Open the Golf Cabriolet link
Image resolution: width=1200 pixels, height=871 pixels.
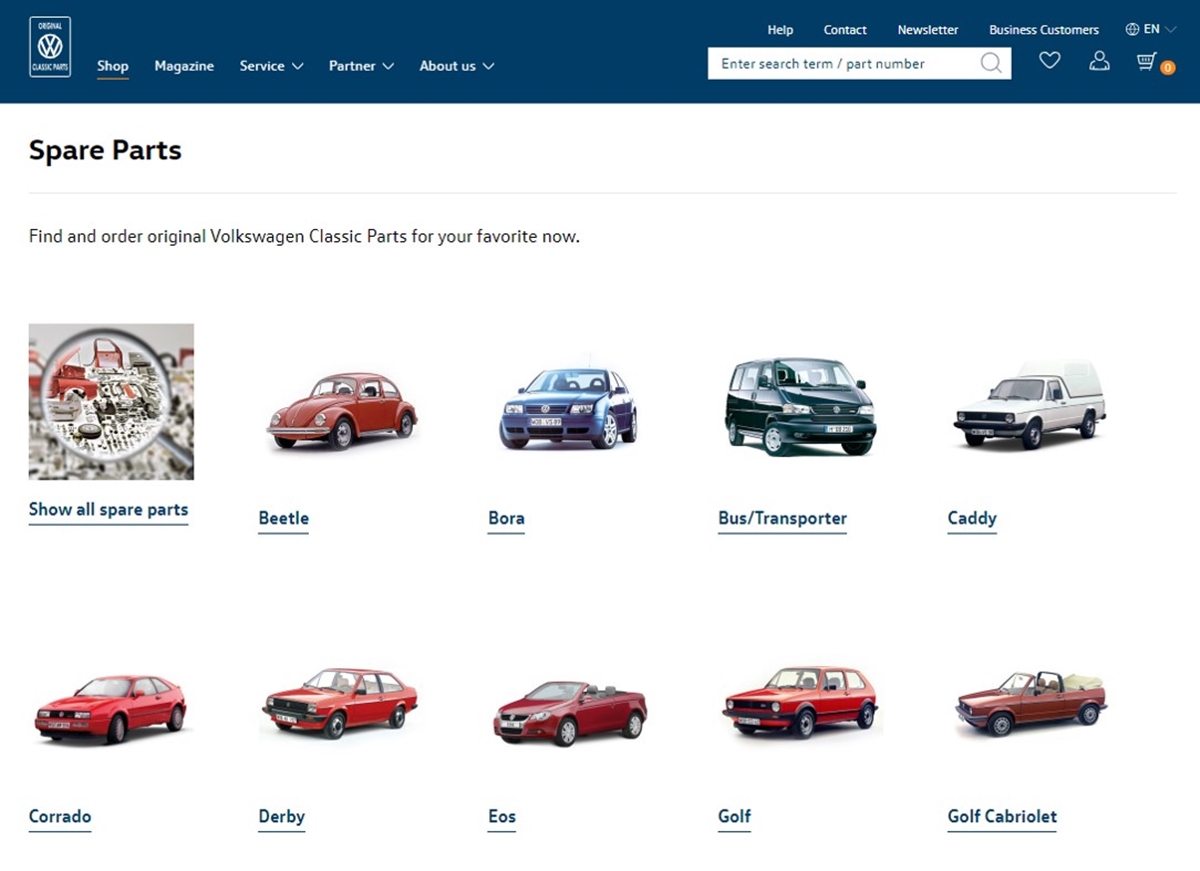tap(1002, 816)
